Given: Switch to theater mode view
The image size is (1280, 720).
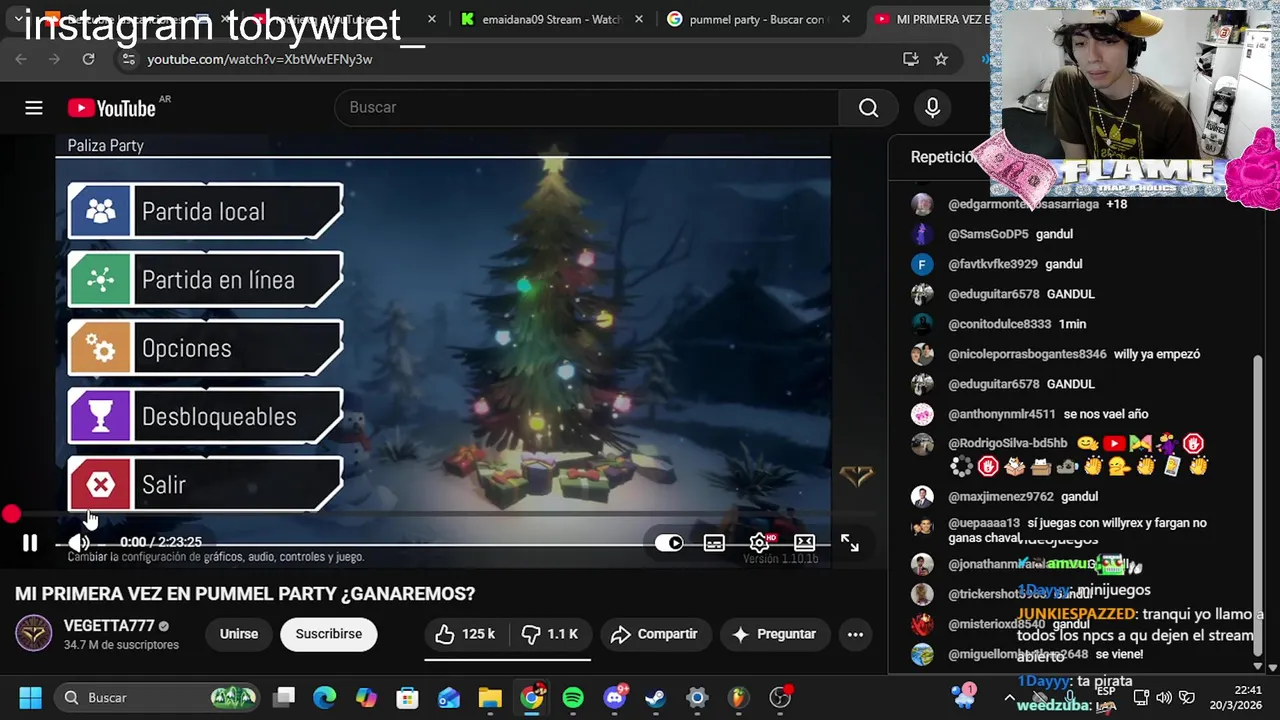Looking at the screenshot, I should click(804, 543).
